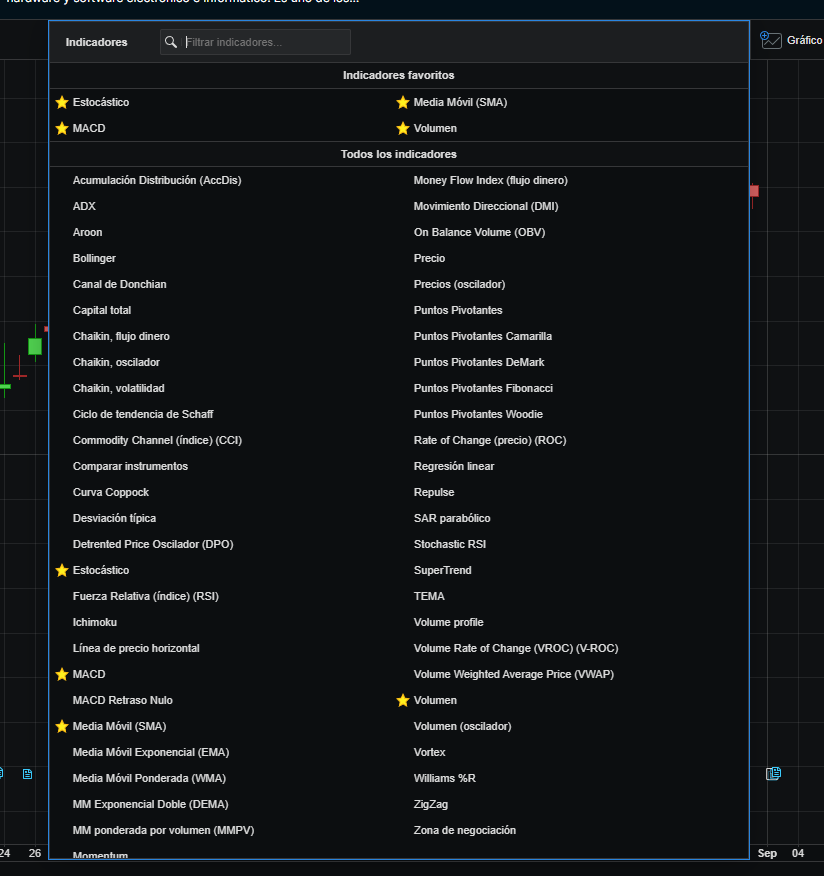Unstar Volumen in the favoritos section
Viewport: 824px width, 876px height.
click(403, 128)
